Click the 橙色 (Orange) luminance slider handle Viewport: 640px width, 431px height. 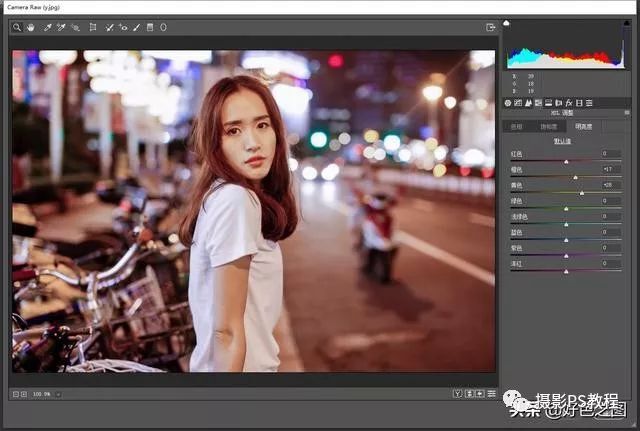coord(577,176)
